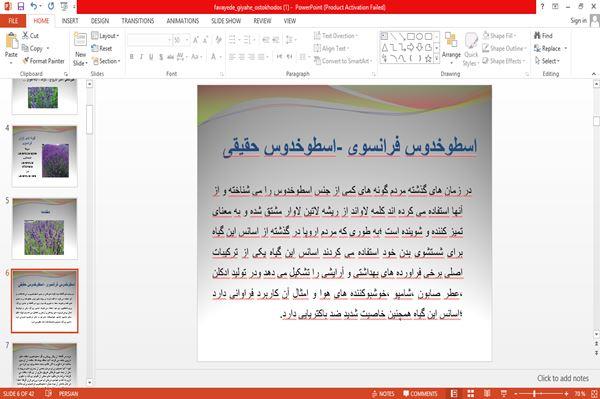The width and height of the screenshot is (600, 399).
Task: Open the Layout dropdown
Action: [105, 36]
